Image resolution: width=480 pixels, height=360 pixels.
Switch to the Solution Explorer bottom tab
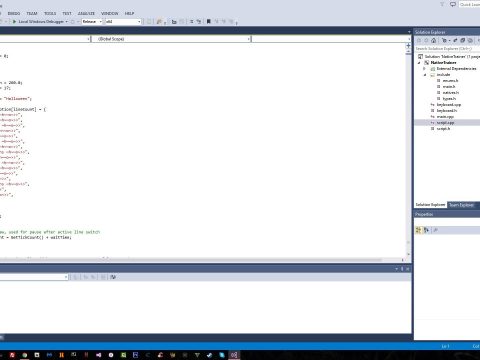[x=430, y=205]
